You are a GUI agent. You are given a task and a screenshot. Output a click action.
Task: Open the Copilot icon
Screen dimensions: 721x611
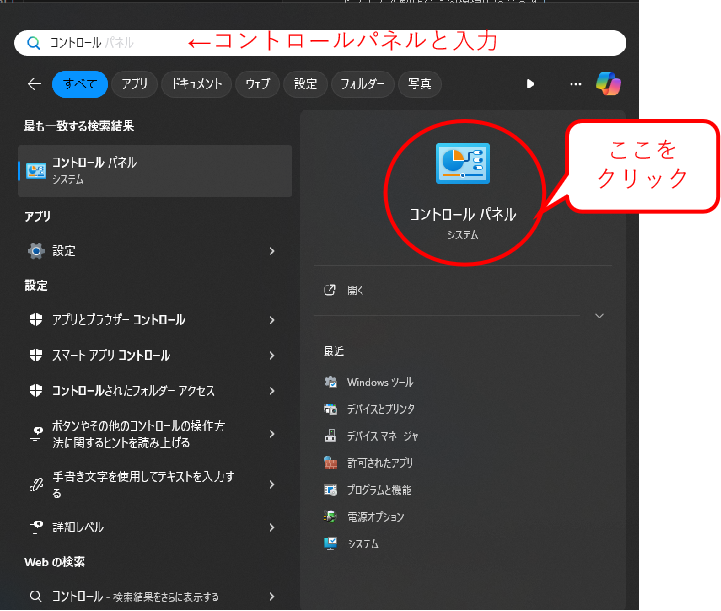(608, 84)
